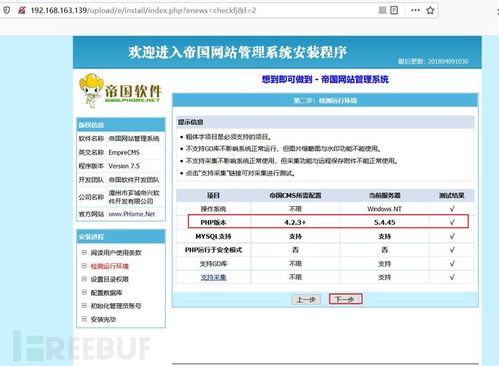Open the www.PHome.Net official site link
This screenshot has width=499, height=366.
click(132, 214)
